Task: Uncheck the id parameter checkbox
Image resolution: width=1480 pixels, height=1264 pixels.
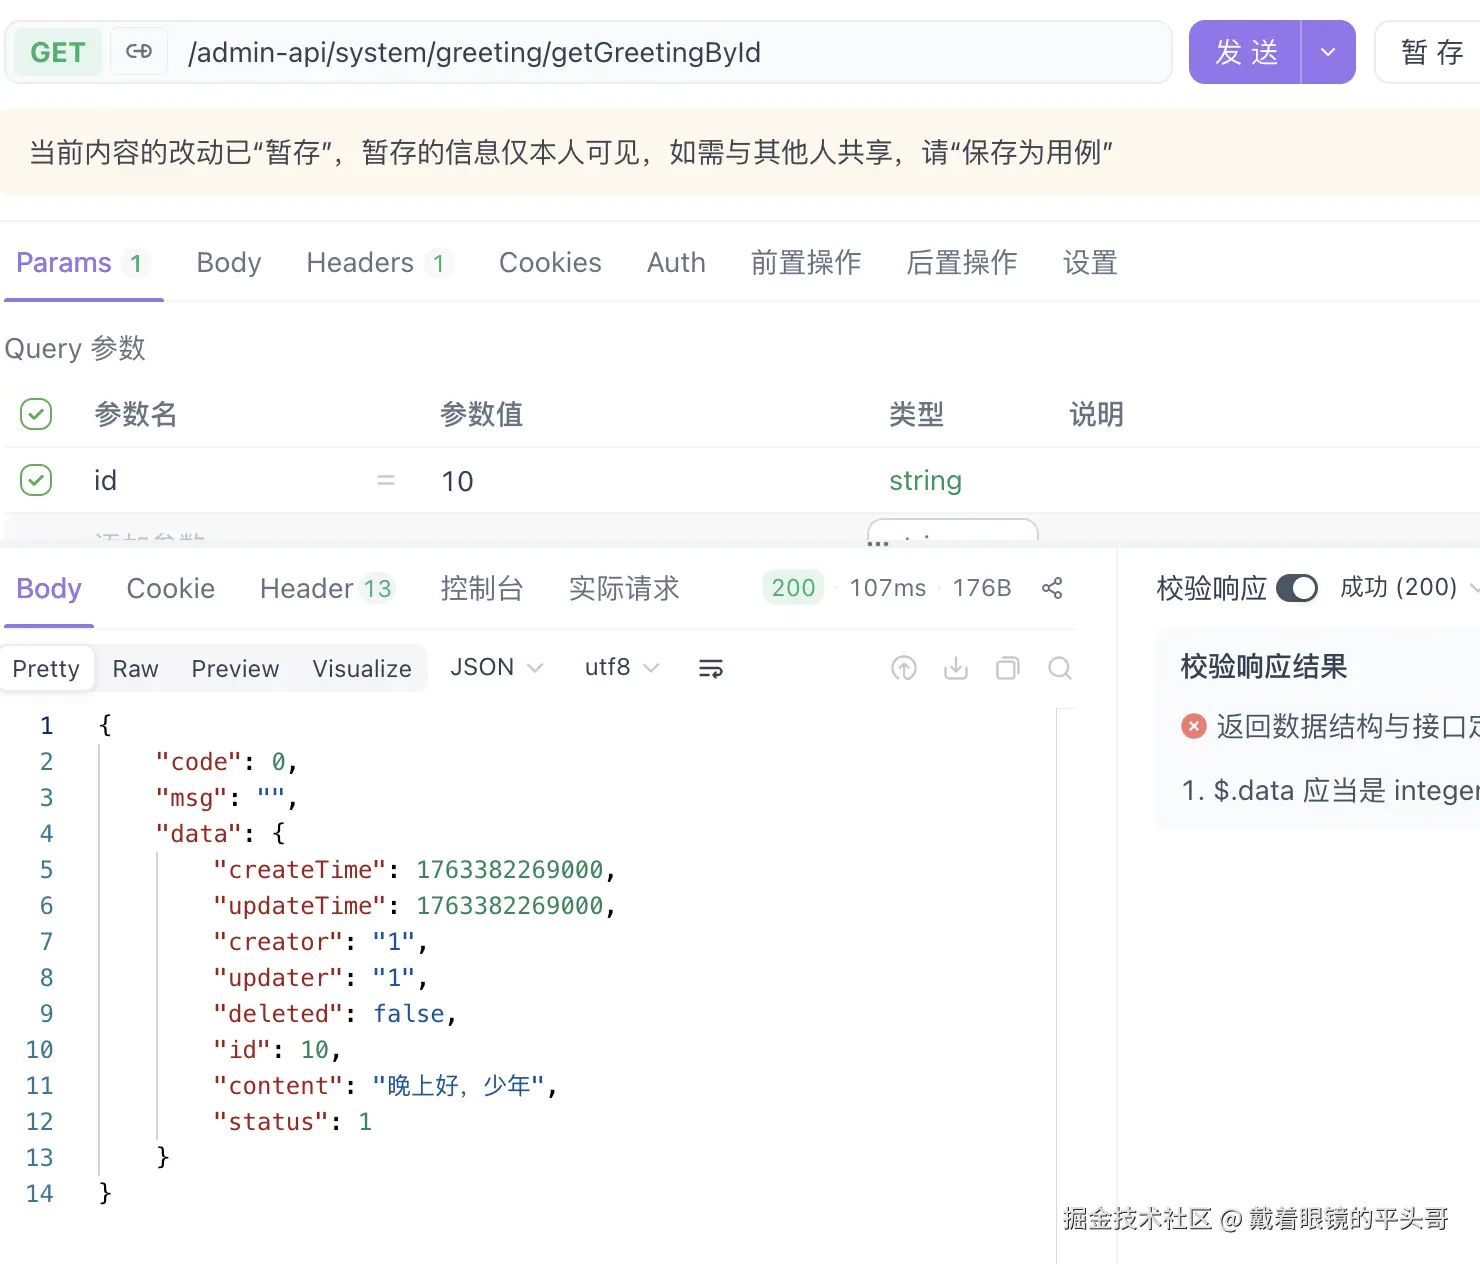Action: click(x=36, y=480)
